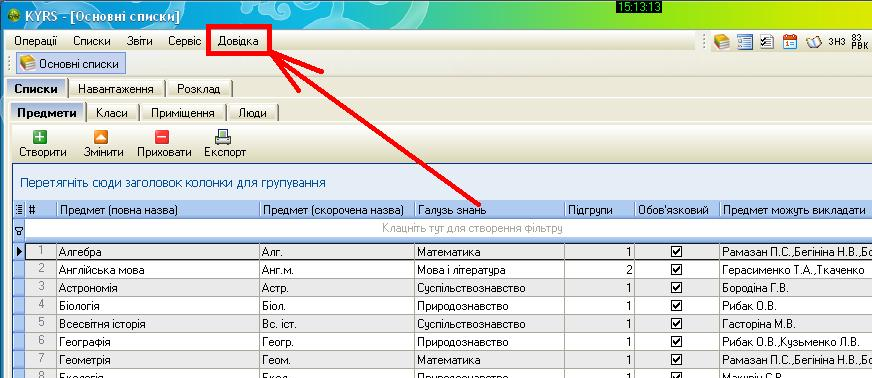Select the Геометрія subject cell

click(x=158, y=360)
